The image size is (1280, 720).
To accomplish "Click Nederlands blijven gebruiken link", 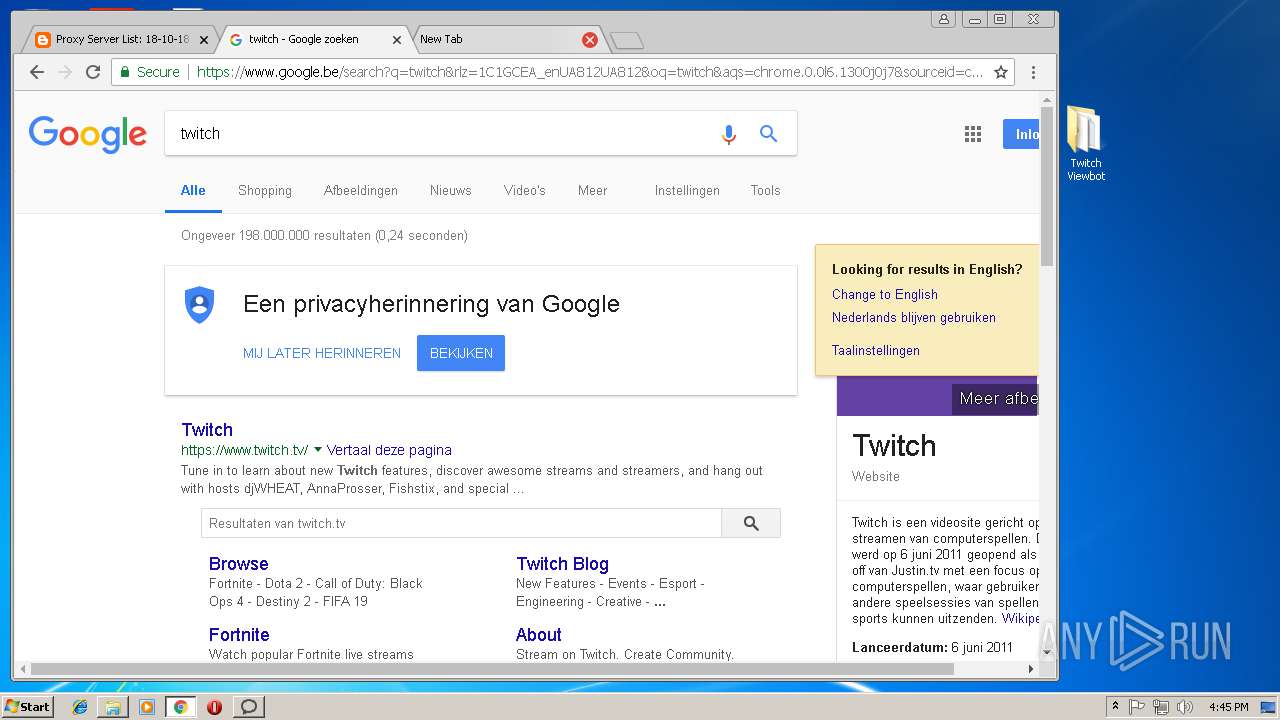I will point(914,317).
